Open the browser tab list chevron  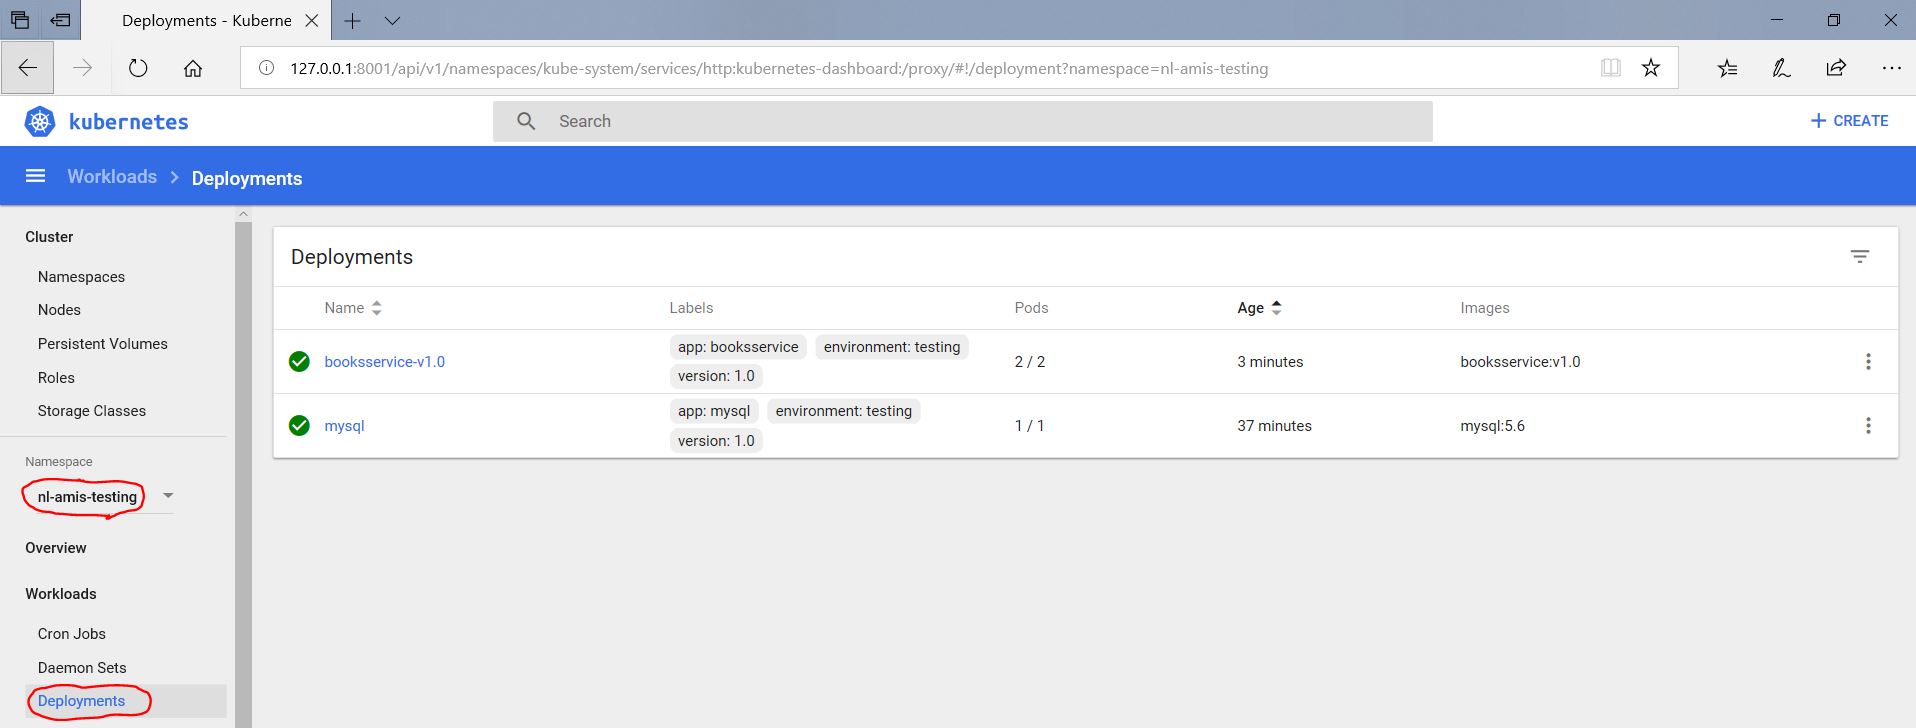(x=392, y=21)
